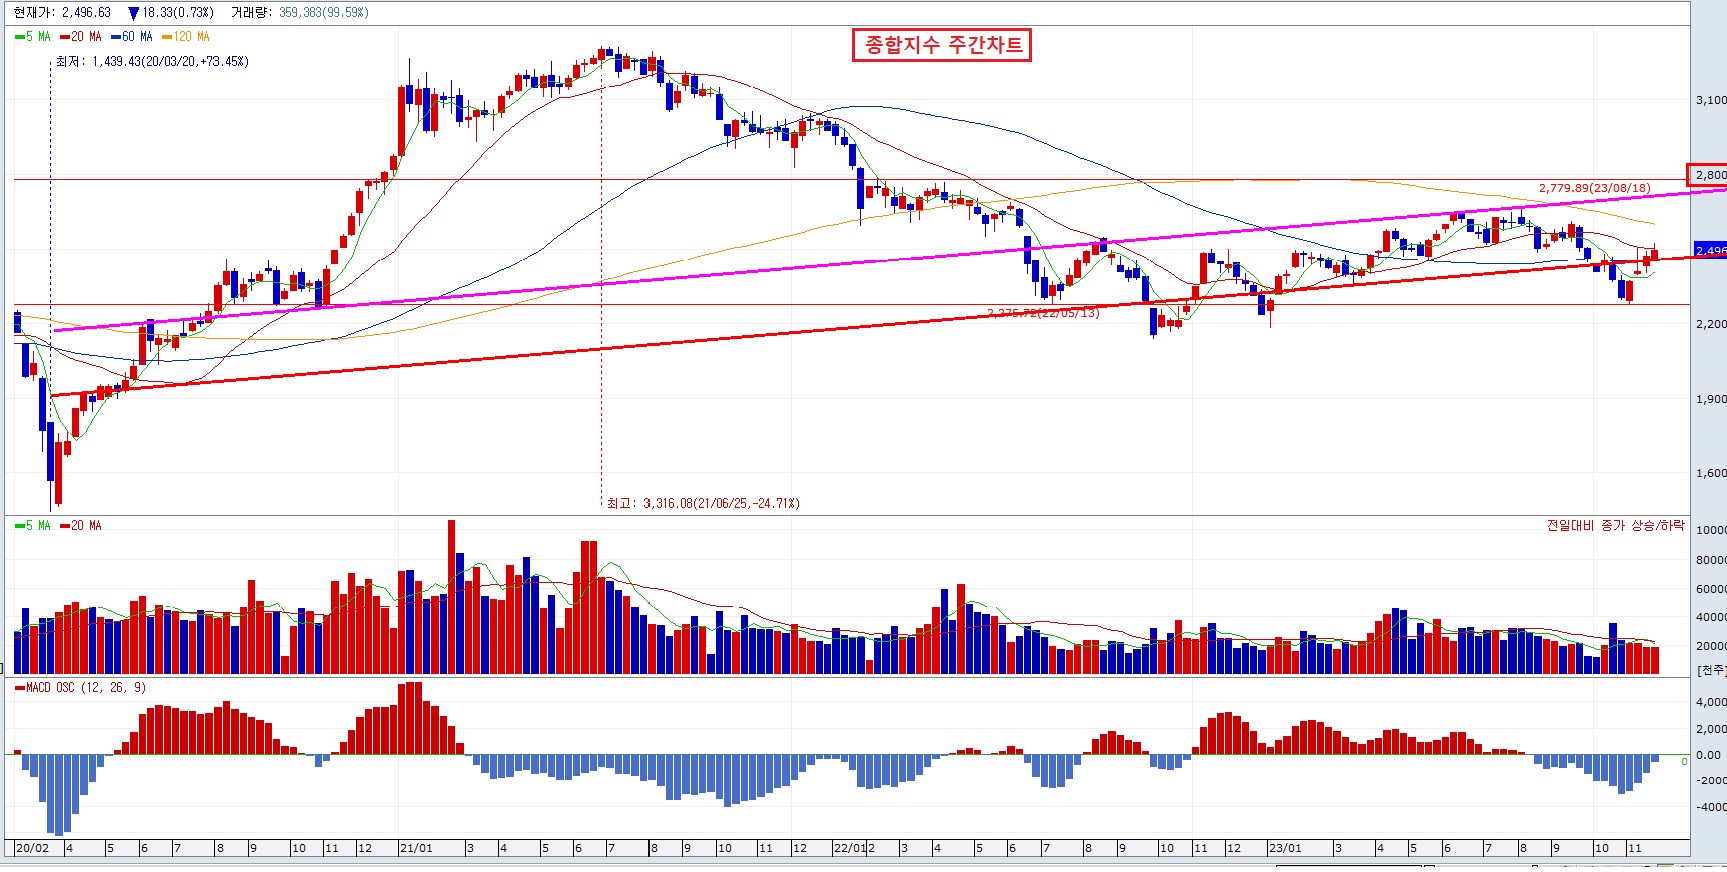Click the 전일대비 증가 상승/하락 label
Screen dimensions: 1727x872
1615,525
